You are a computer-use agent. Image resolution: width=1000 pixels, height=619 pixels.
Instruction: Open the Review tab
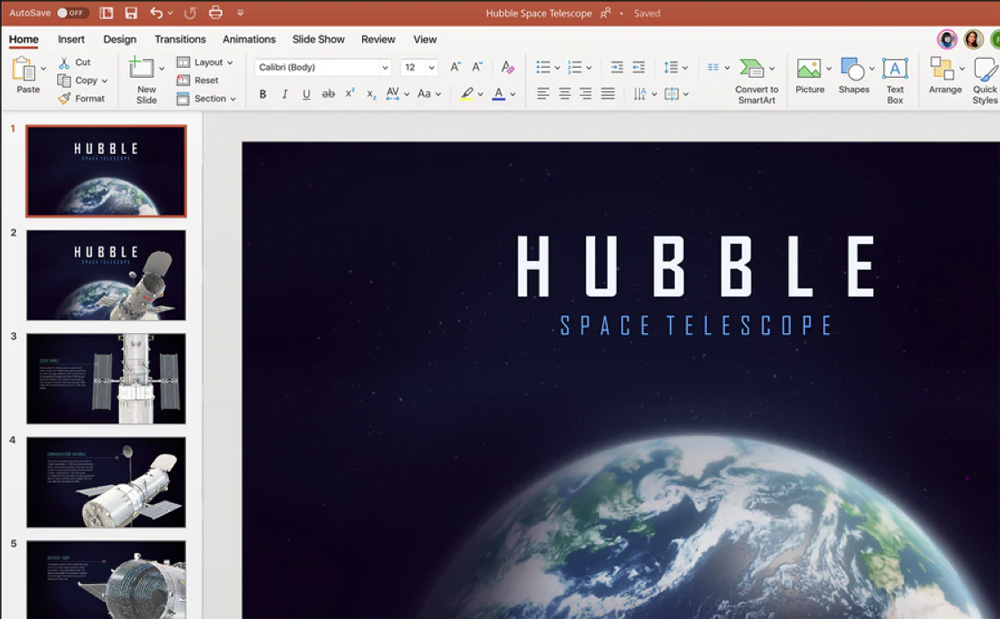click(x=378, y=40)
